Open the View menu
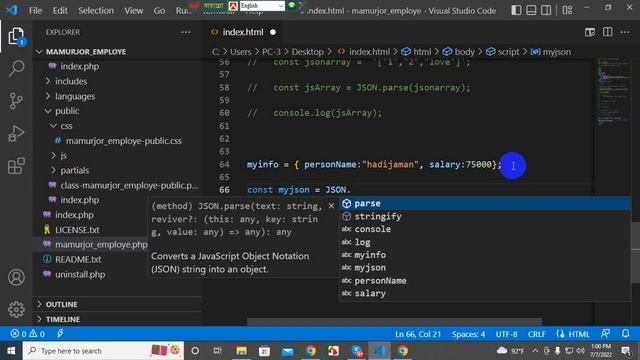 pos(133,11)
